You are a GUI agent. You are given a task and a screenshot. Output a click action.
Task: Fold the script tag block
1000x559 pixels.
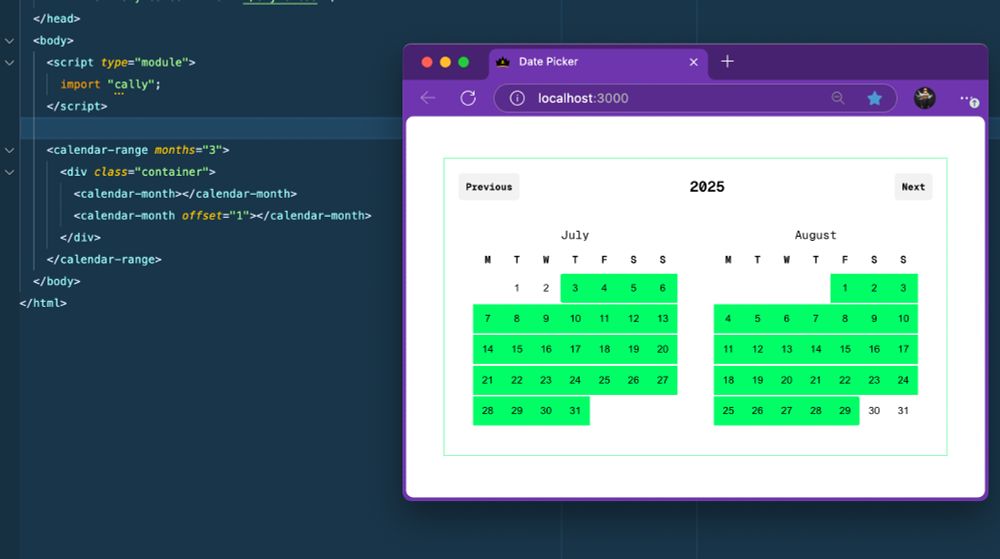pyautogui.click(x=10, y=62)
